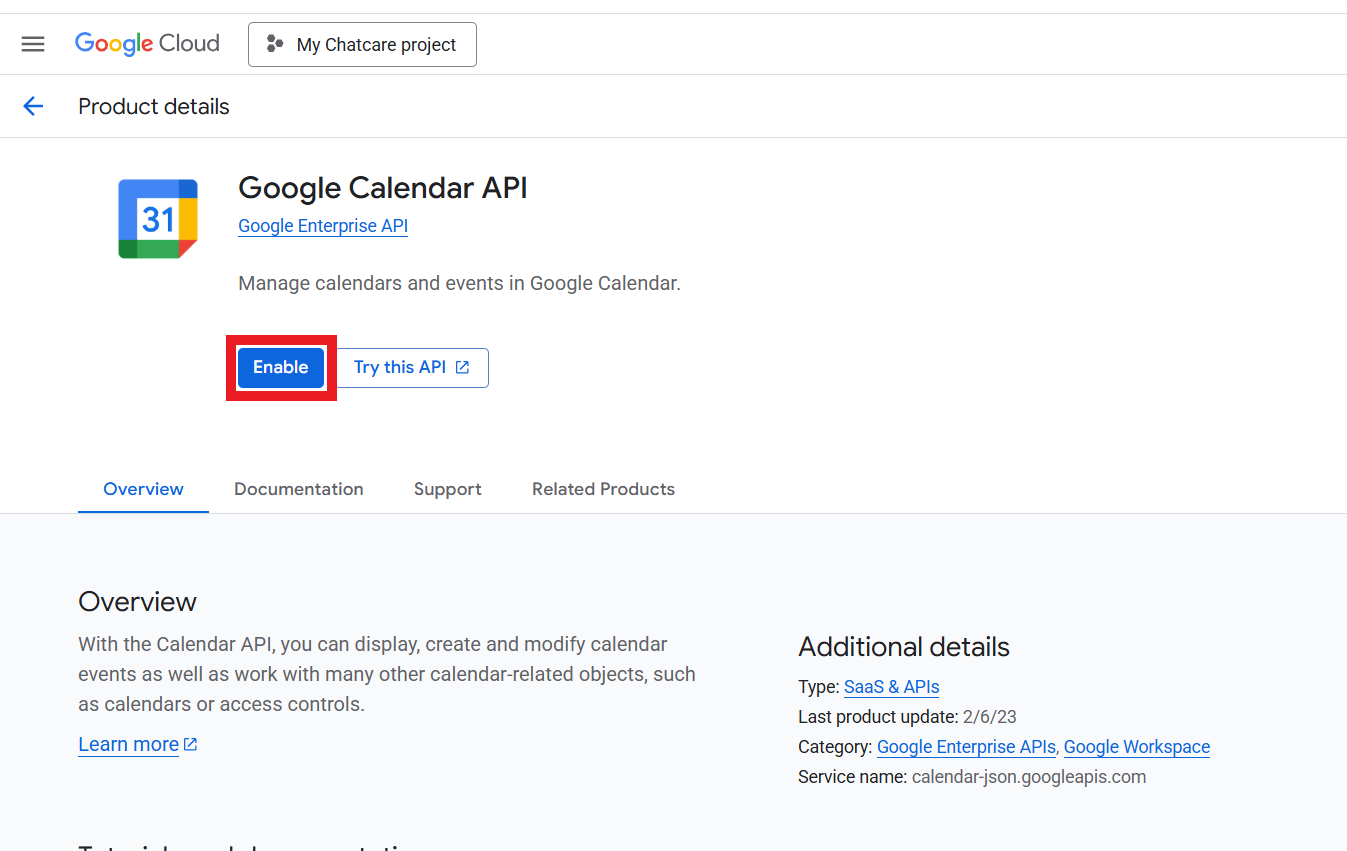
Task: Open the Support tab
Action: point(448,489)
